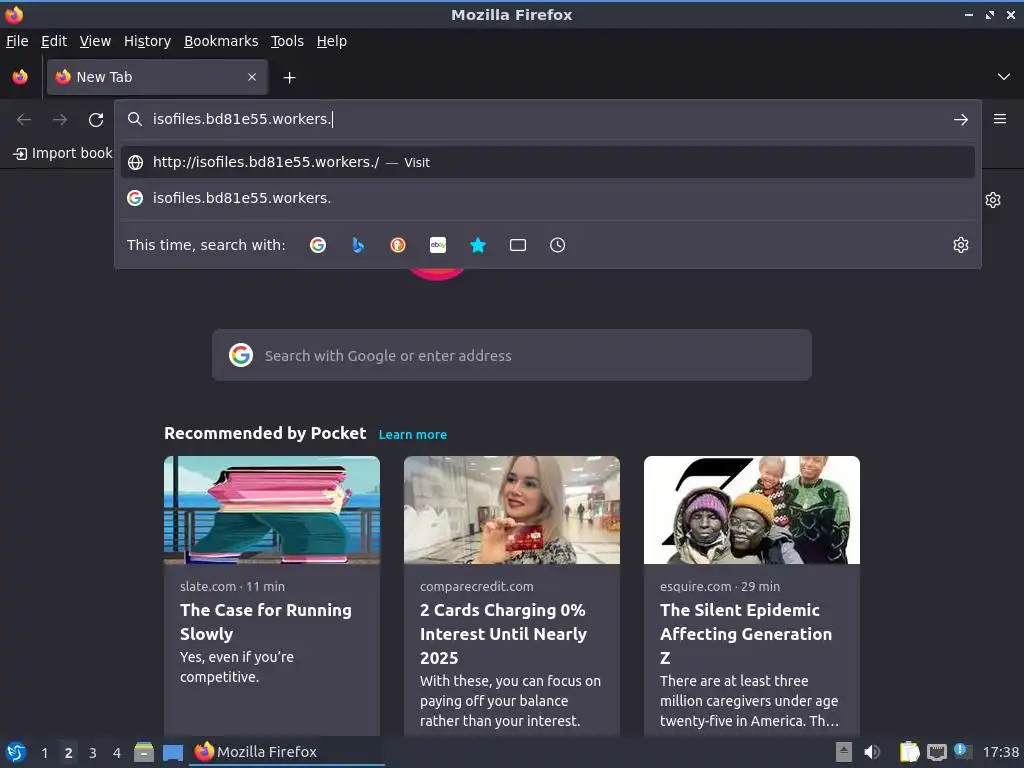Click the Firefox View pinned icon

coord(20,77)
